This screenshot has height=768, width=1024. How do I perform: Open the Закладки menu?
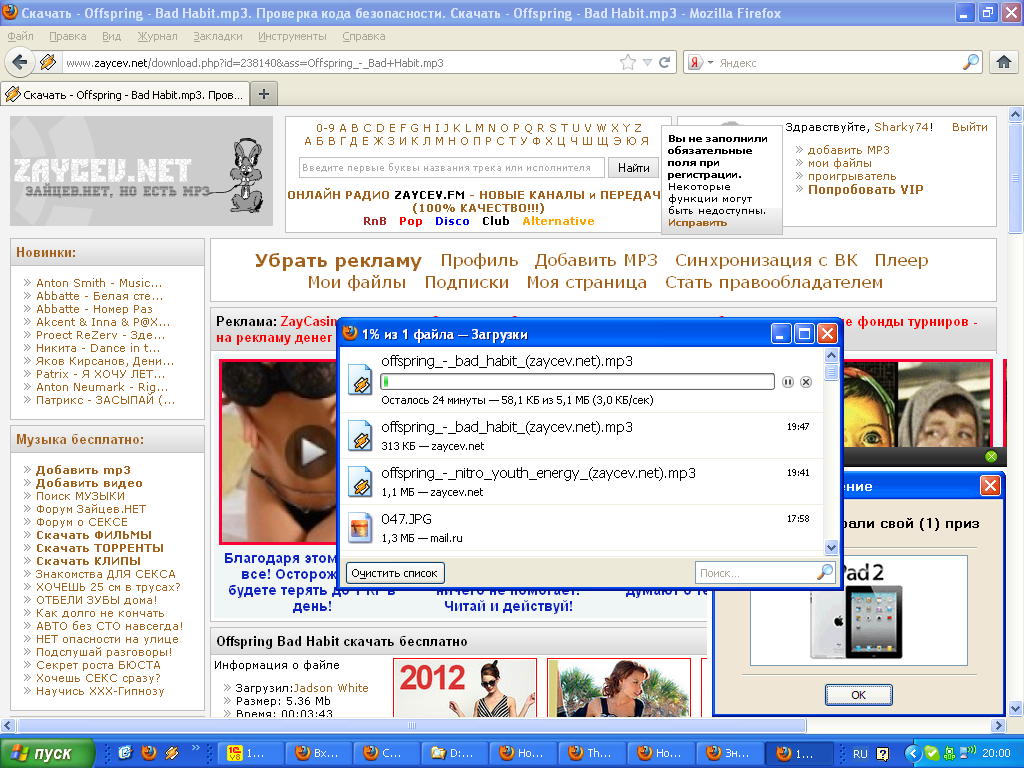217,36
